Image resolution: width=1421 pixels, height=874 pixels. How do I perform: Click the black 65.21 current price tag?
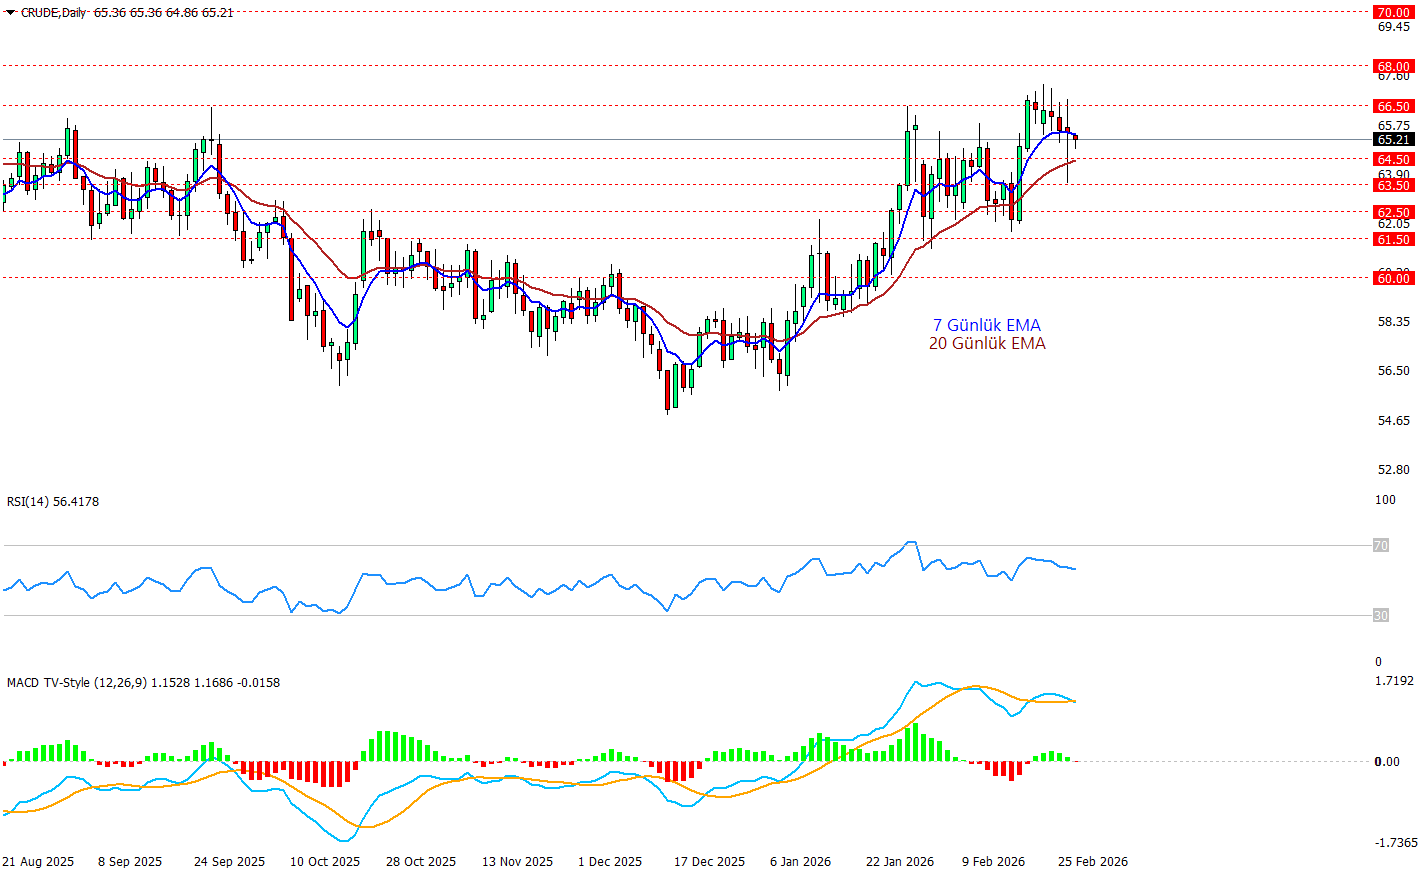pos(1393,140)
